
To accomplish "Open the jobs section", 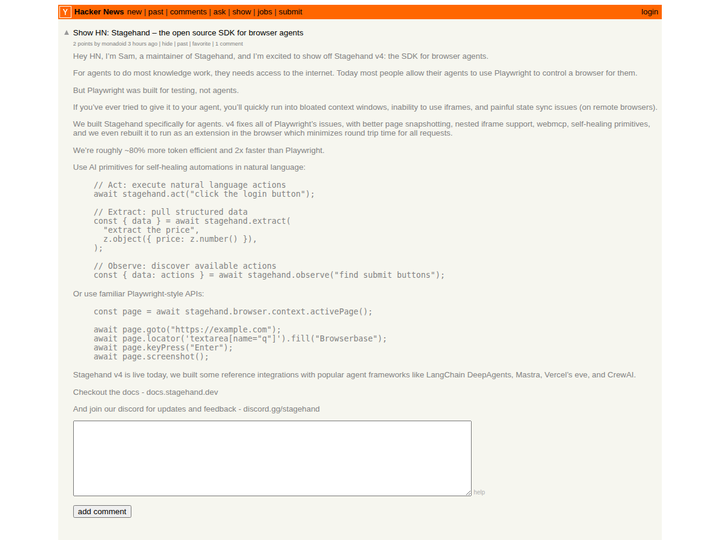I will coord(264,12).
